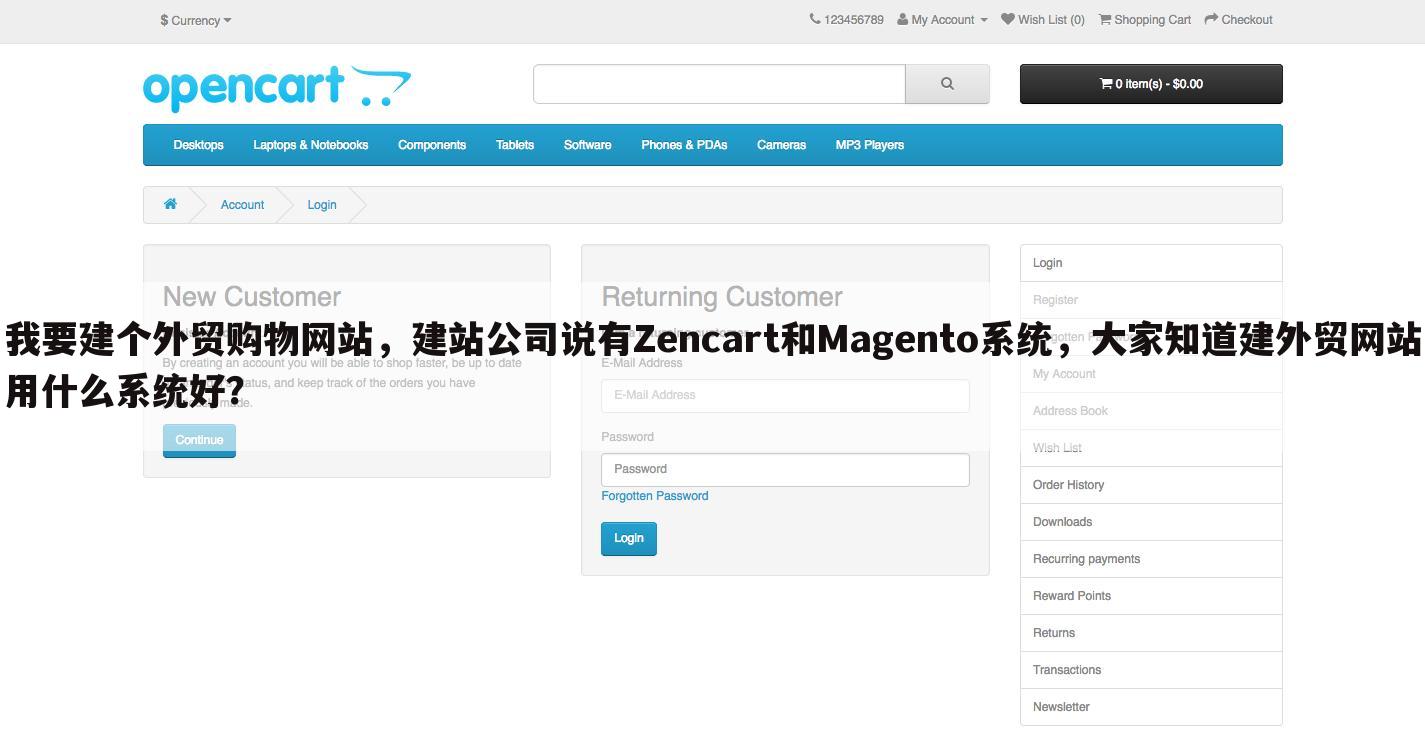Image resolution: width=1425 pixels, height=733 pixels.
Task: Open Returns in the sidebar
Action: [1151, 633]
